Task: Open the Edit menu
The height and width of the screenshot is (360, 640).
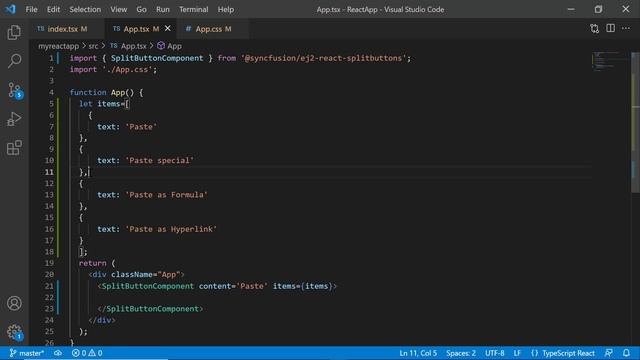Action: 53,9
